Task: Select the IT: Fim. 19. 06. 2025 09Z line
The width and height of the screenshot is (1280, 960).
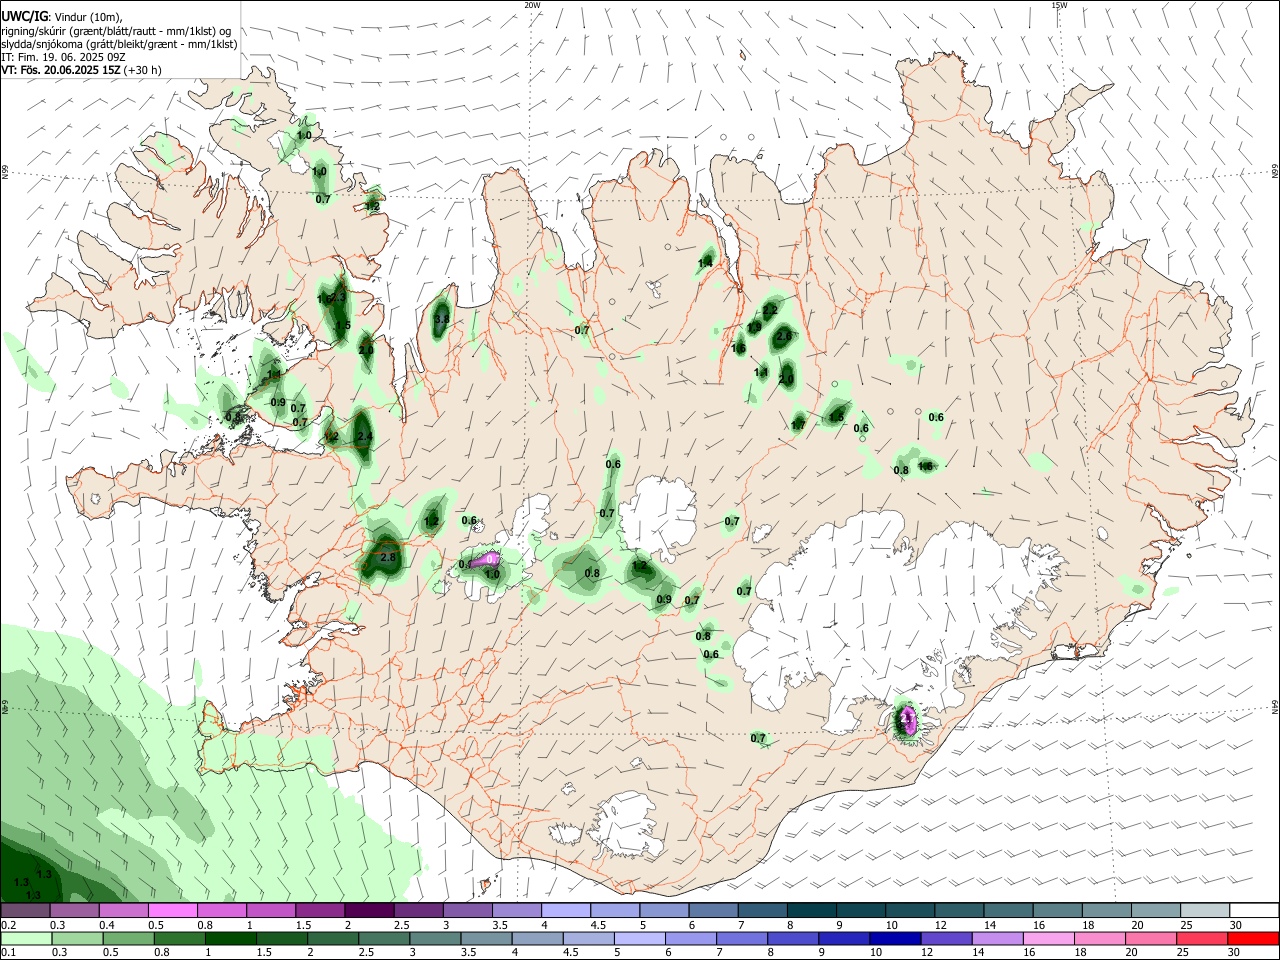Action: point(63,57)
